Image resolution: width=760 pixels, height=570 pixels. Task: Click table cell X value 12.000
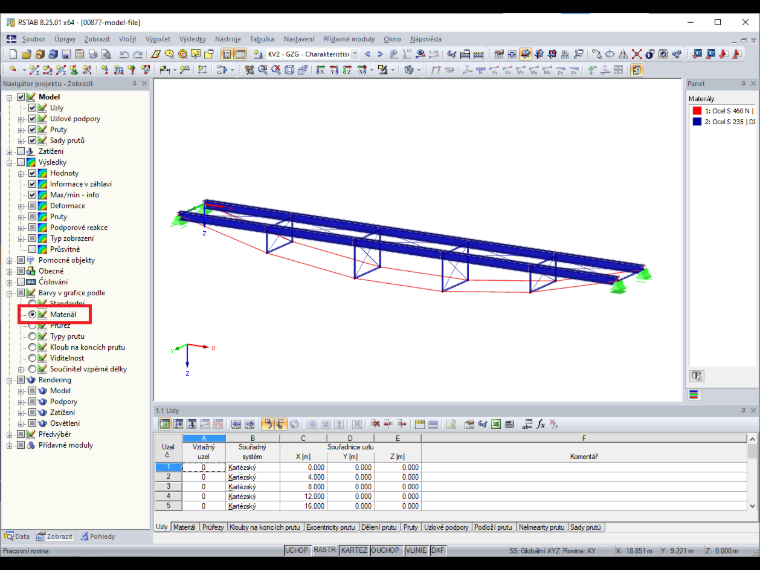coord(303,496)
